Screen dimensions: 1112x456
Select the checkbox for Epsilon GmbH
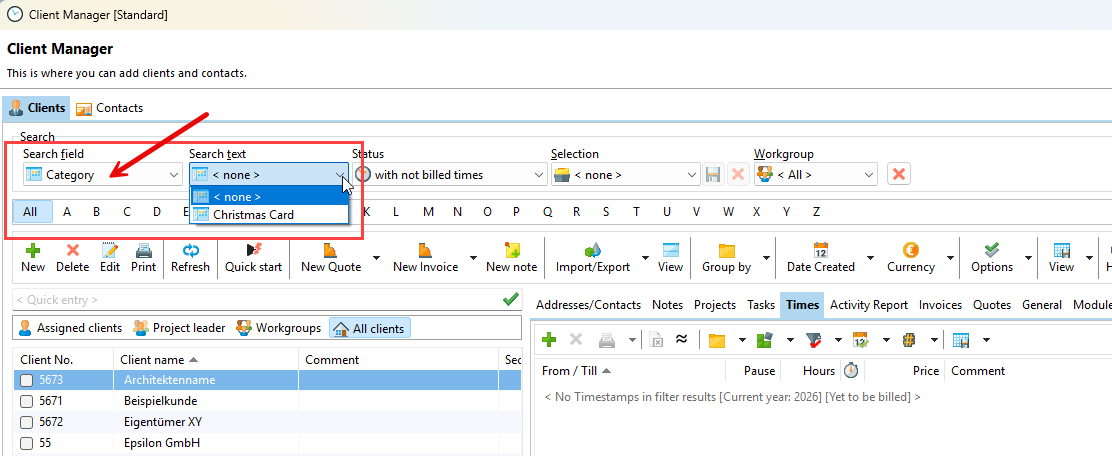[27, 444]
